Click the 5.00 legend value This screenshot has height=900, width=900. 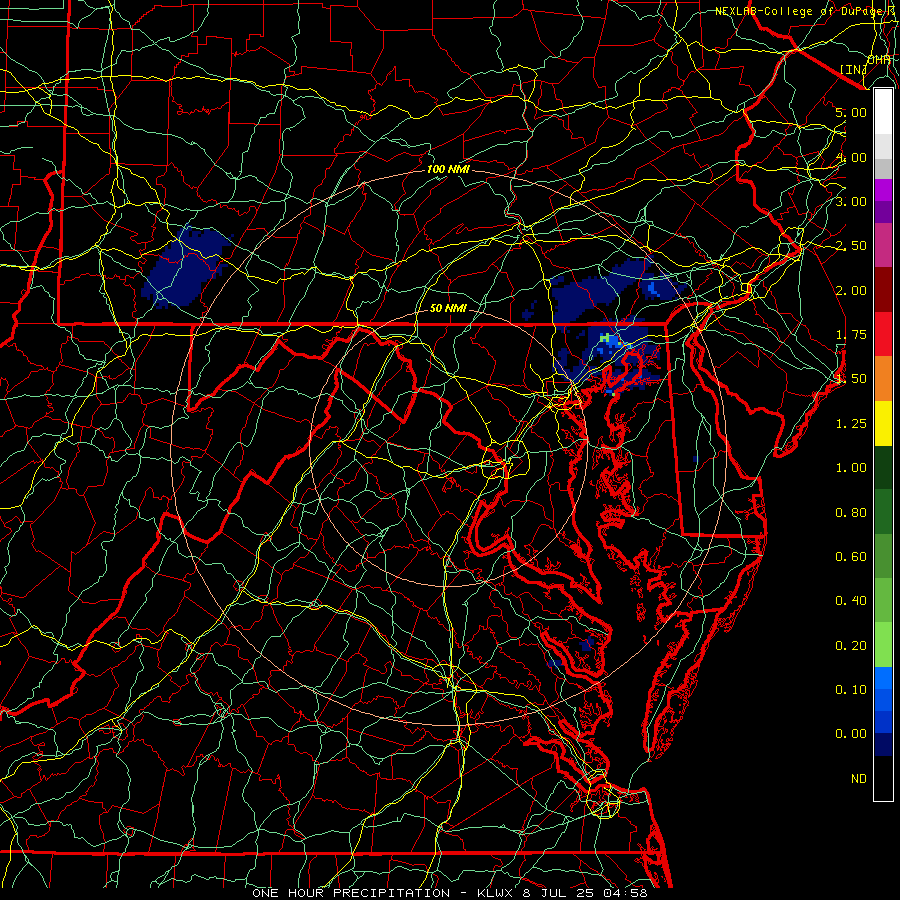(x=851, y=112)
